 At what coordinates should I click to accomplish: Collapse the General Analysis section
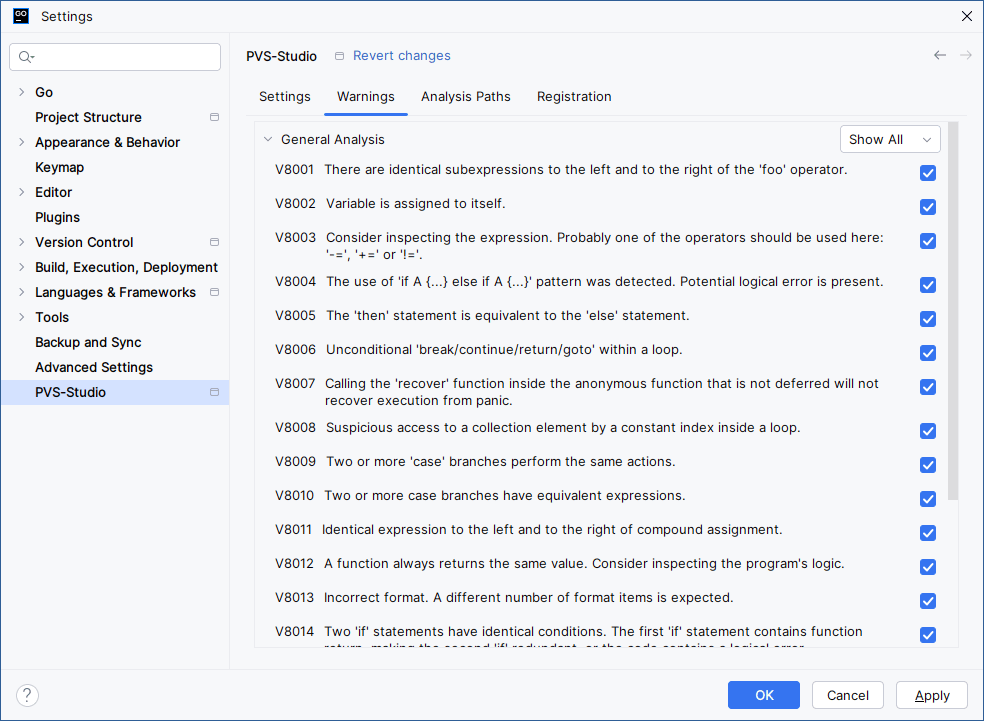[x=268, y=140]
